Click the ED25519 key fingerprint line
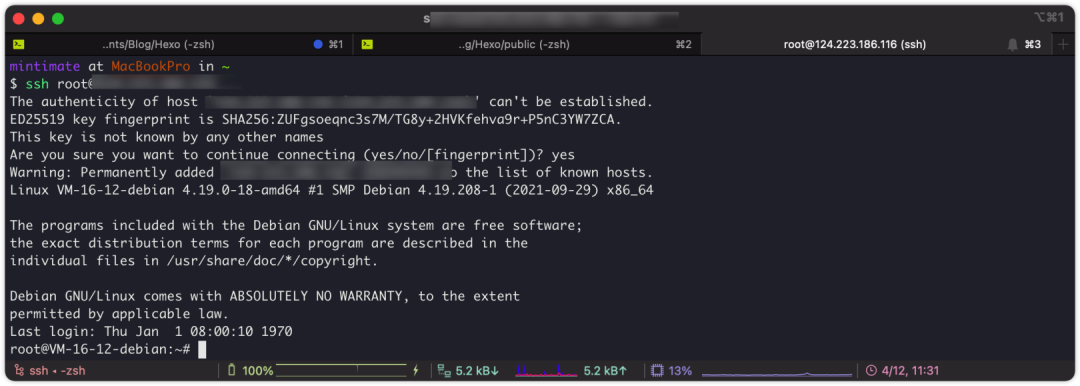Screen dimensions: 1080x386 point(316,119)
